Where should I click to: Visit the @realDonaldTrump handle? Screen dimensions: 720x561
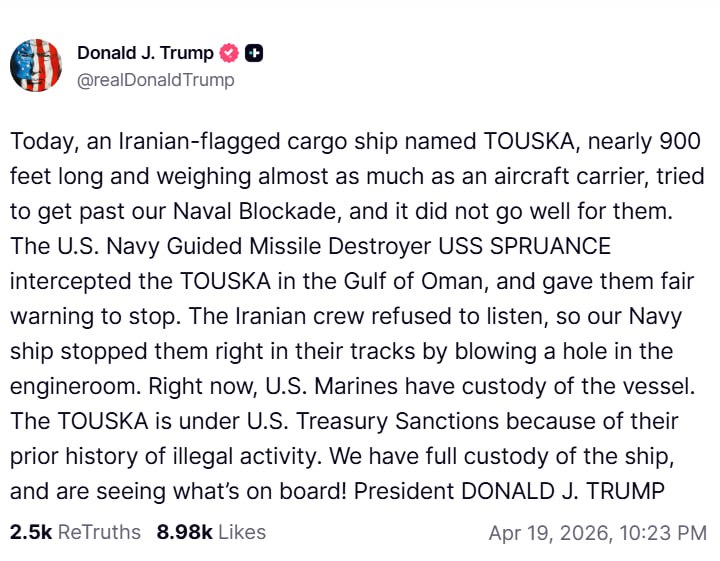click(x=155, y=80)
